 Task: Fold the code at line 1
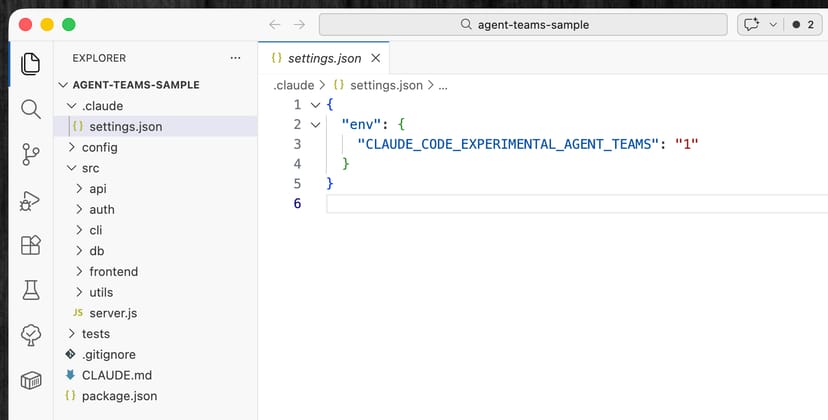(315, 105)
